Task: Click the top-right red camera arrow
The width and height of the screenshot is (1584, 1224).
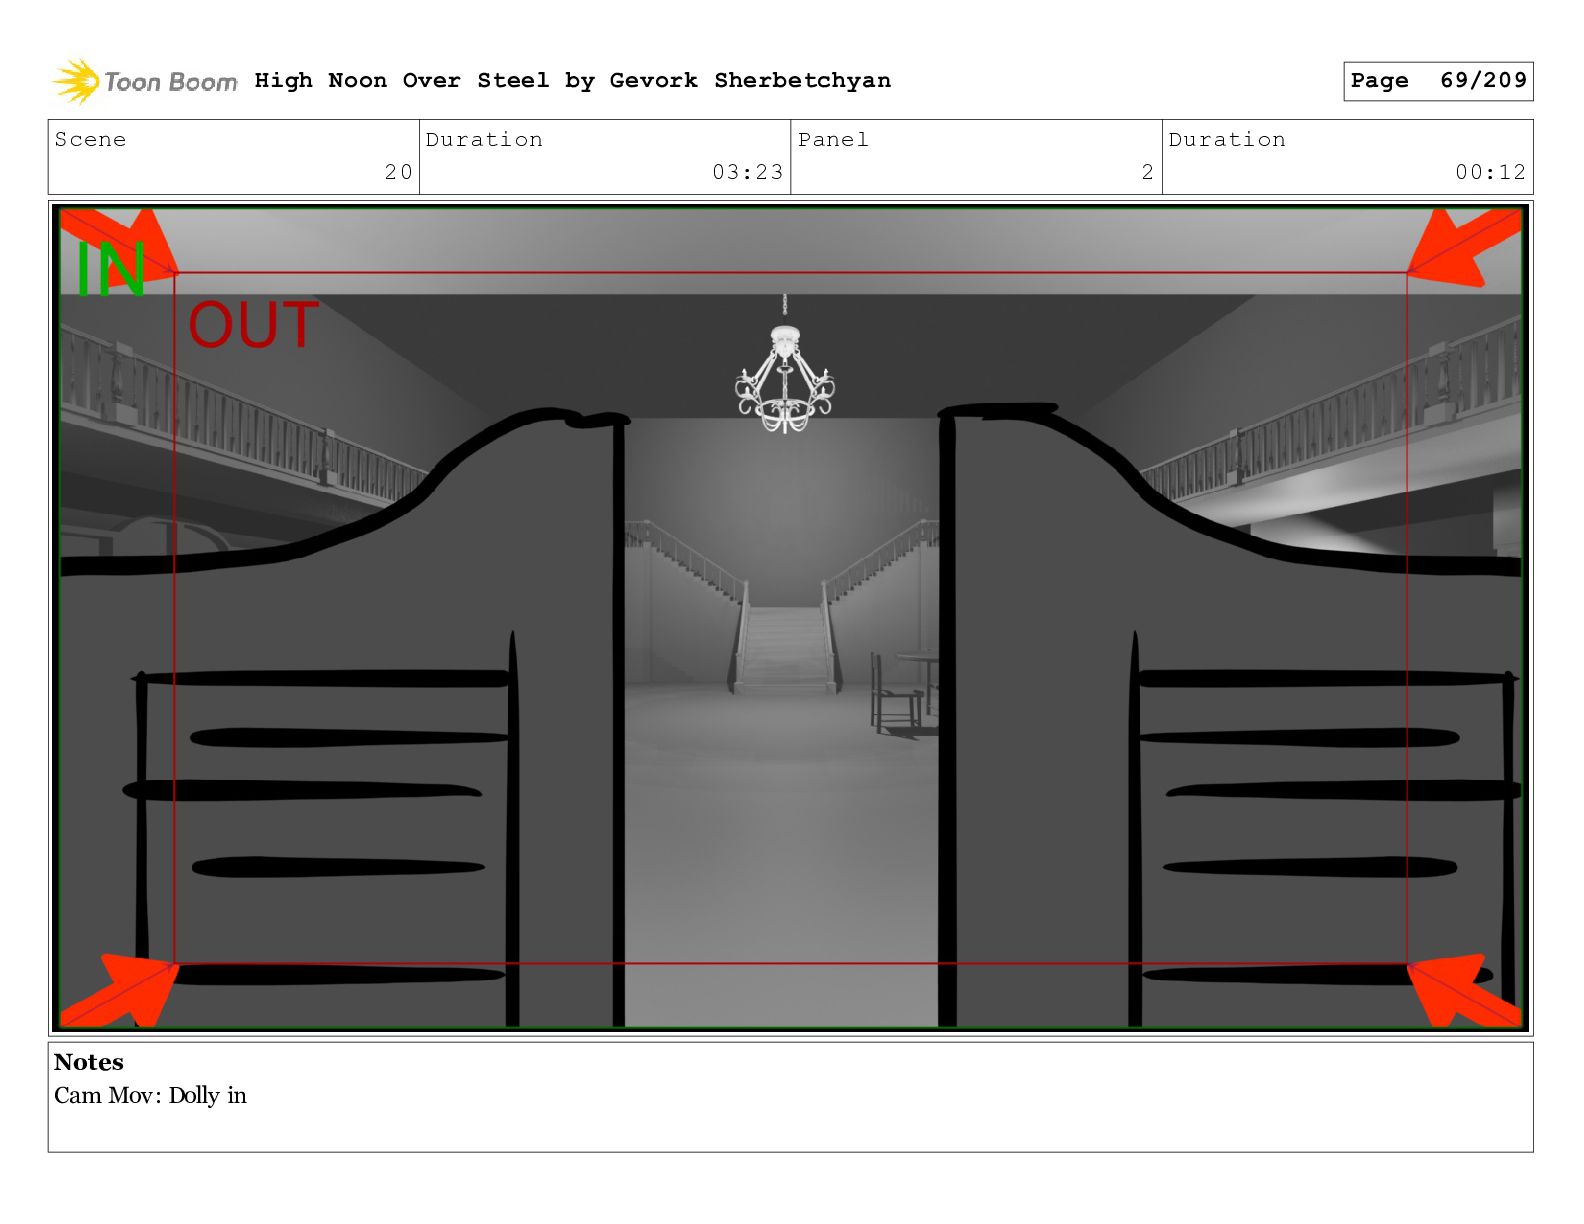Action: pos(1464,246)
